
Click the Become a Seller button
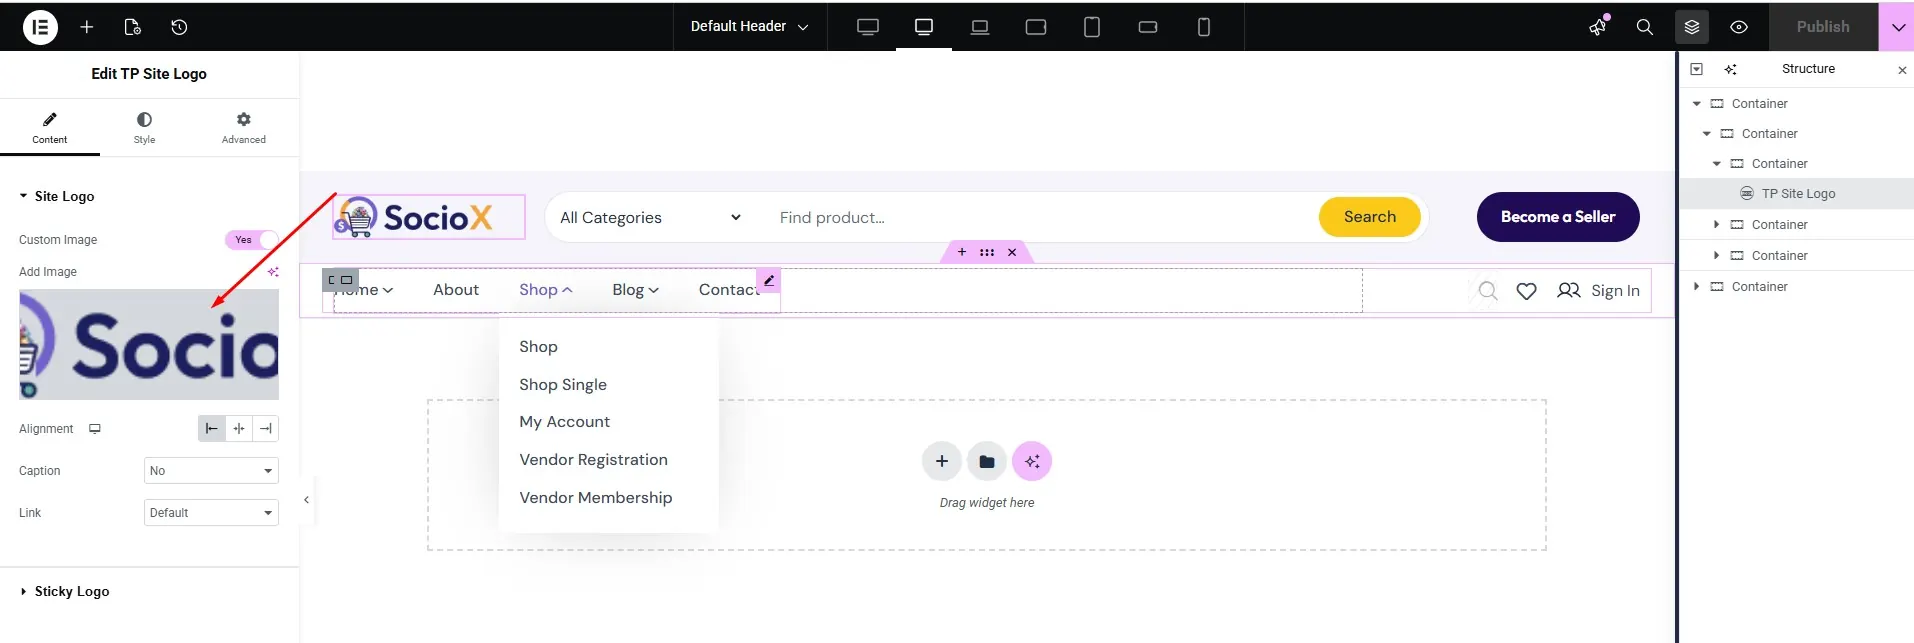(x=1557, y=217)
